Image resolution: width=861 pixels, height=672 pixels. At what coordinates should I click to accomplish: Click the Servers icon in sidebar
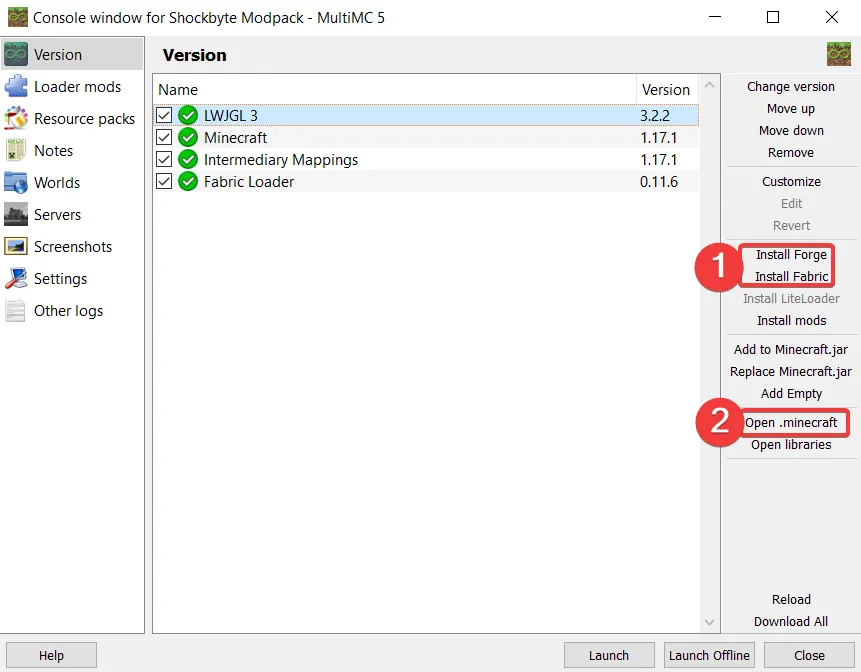(x=16, y=214)
